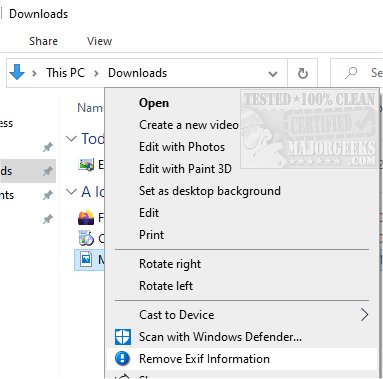Image resolution: width=383 pixels, height=379 pixels.
Task: Click the blue Remove Exif Information icon
Action: click(122, 359)
